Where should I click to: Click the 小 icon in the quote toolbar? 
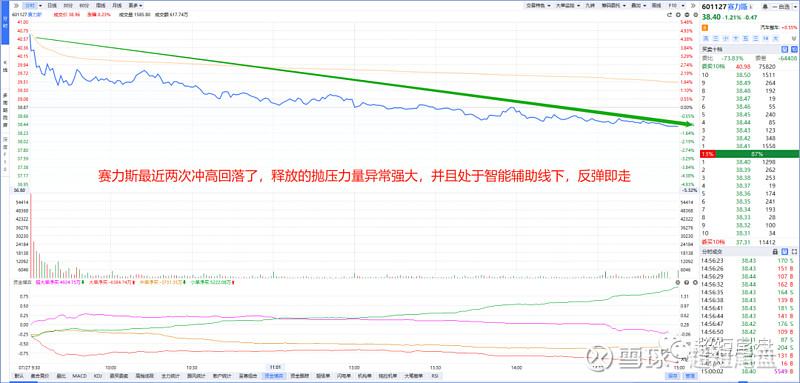(725, 39)
